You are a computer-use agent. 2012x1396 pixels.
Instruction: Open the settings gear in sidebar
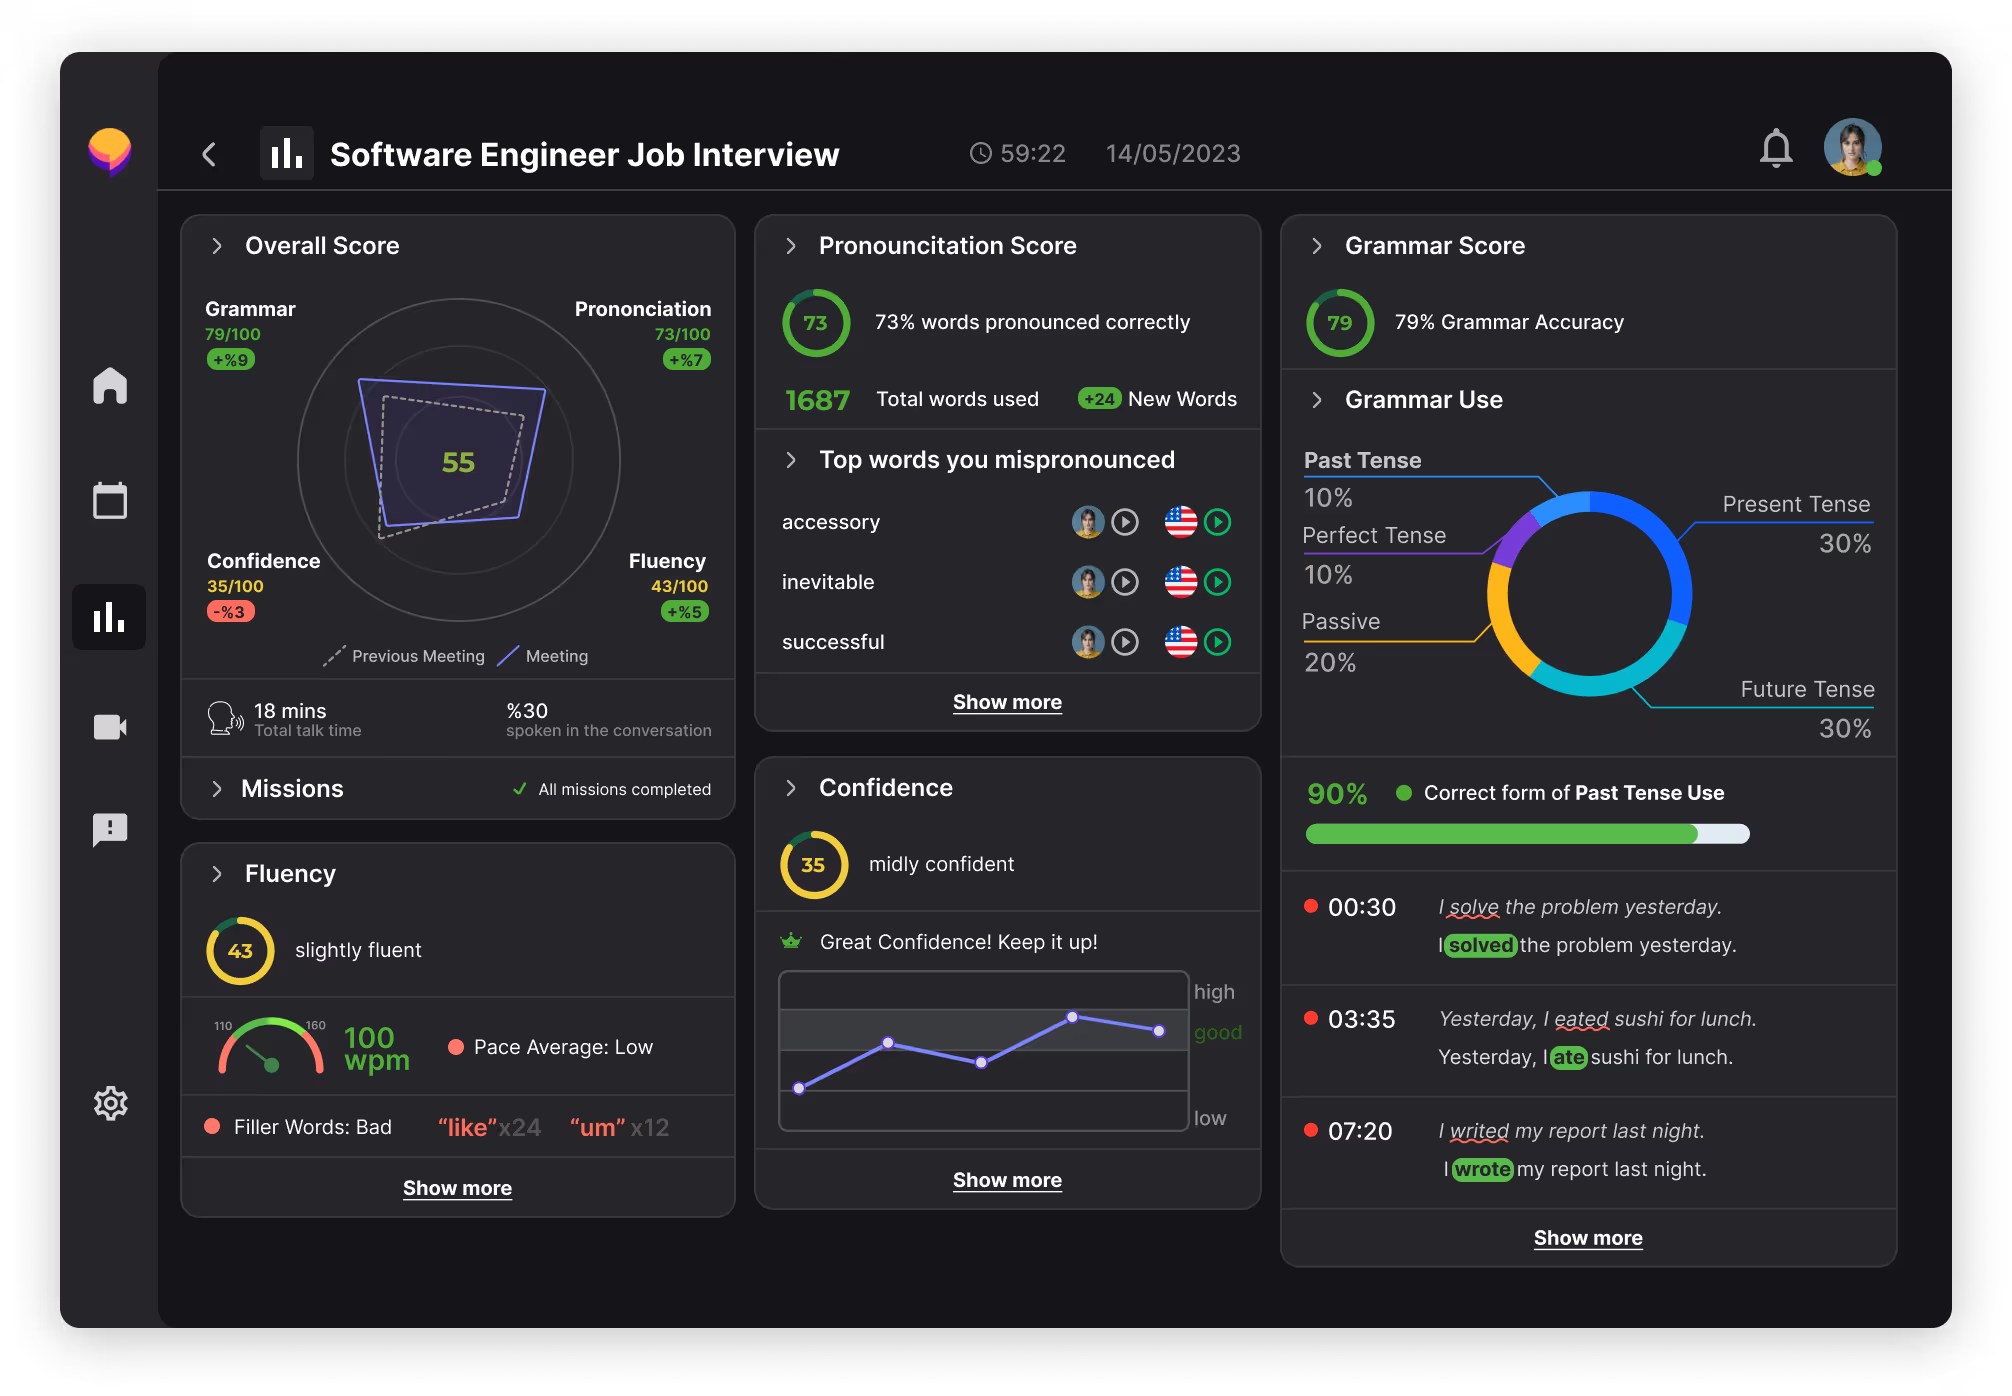[110, 1103]
